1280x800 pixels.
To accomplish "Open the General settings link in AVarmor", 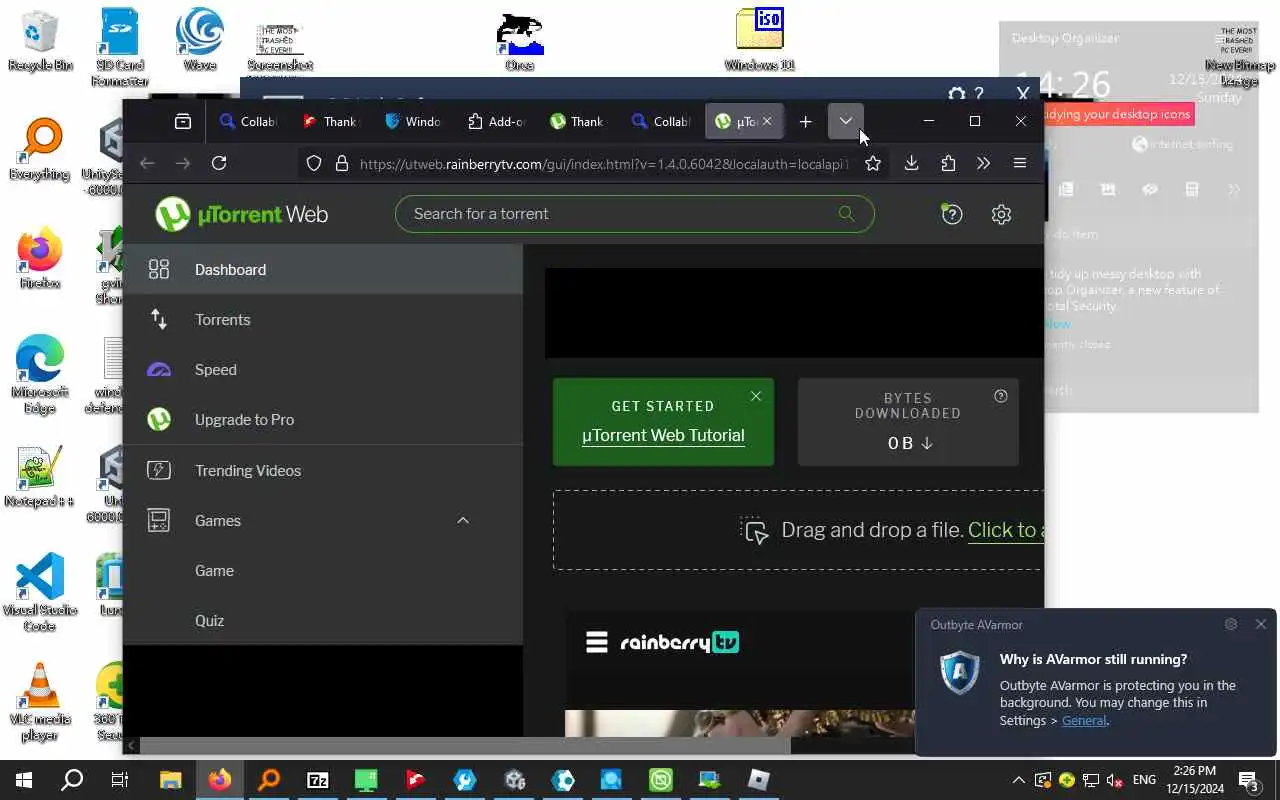I will (1084, 720).
